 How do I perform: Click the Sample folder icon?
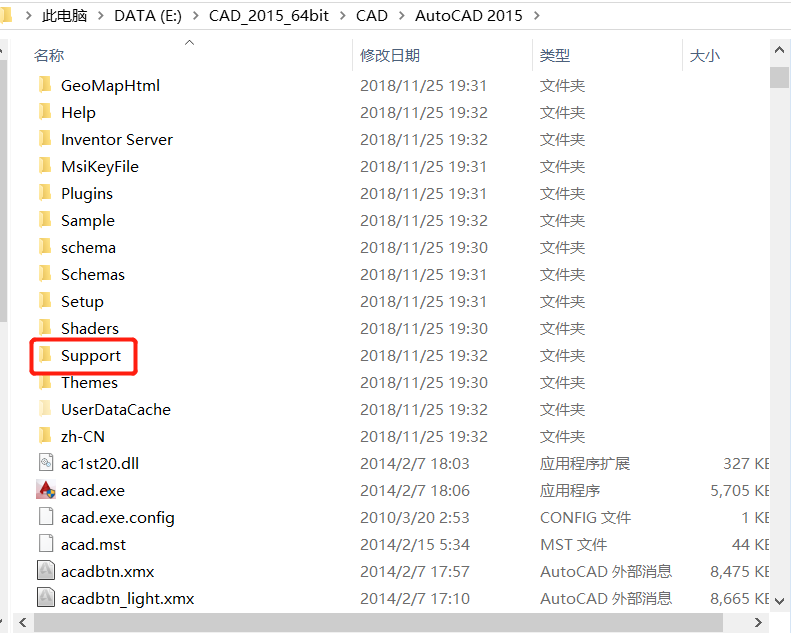pyautogui.click(x=45, y=220)
